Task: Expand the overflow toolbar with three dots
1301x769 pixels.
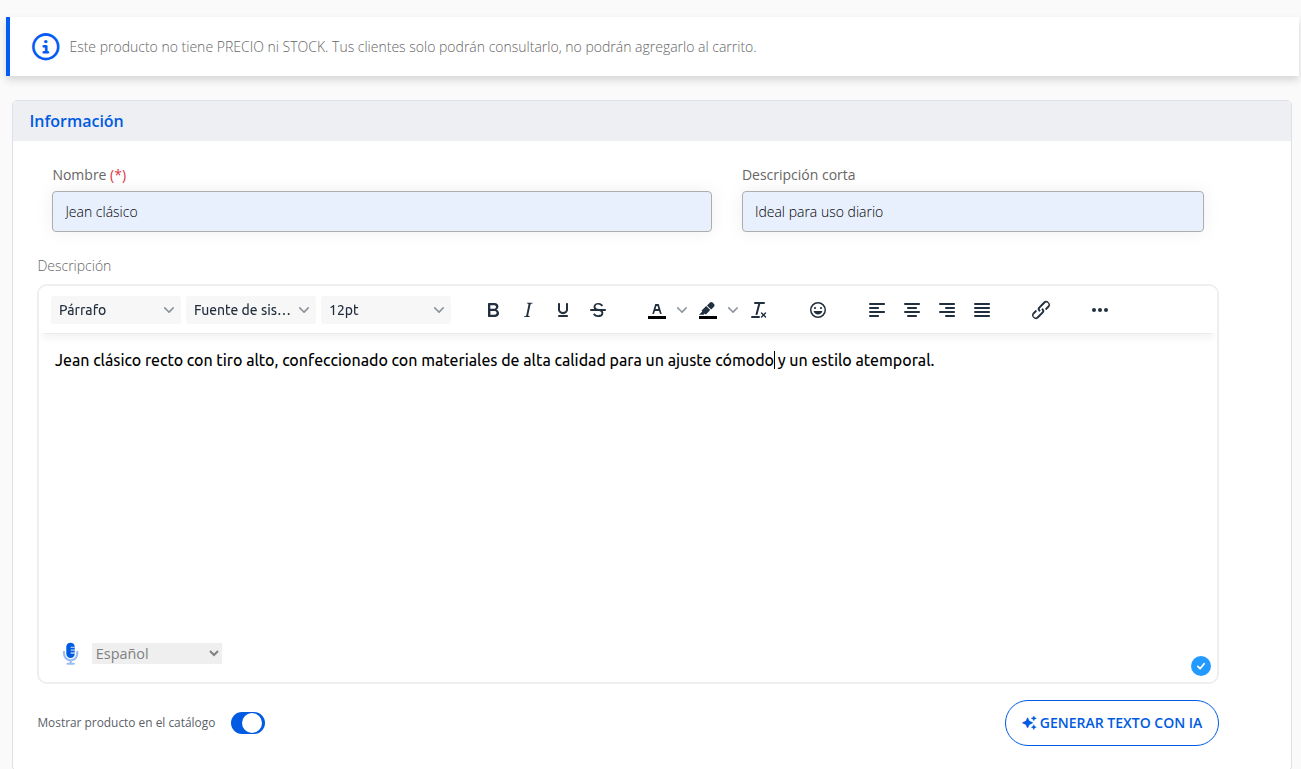Action: coord(1099,310)
